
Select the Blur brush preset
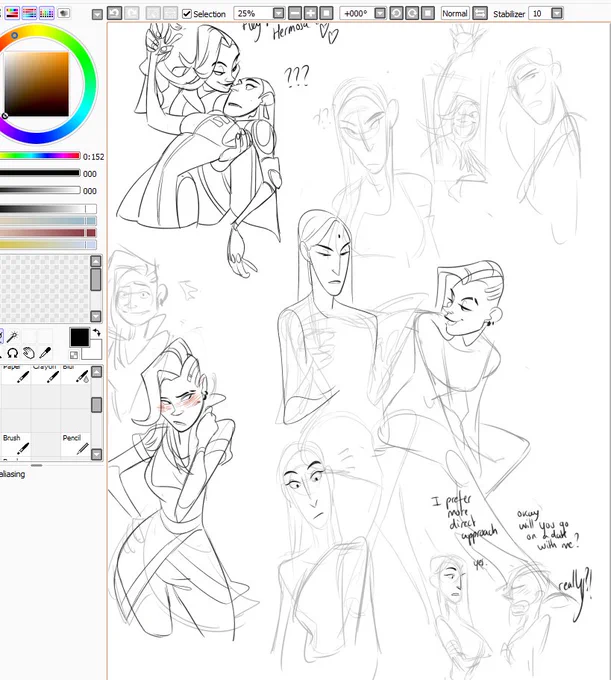pos(75,374)
